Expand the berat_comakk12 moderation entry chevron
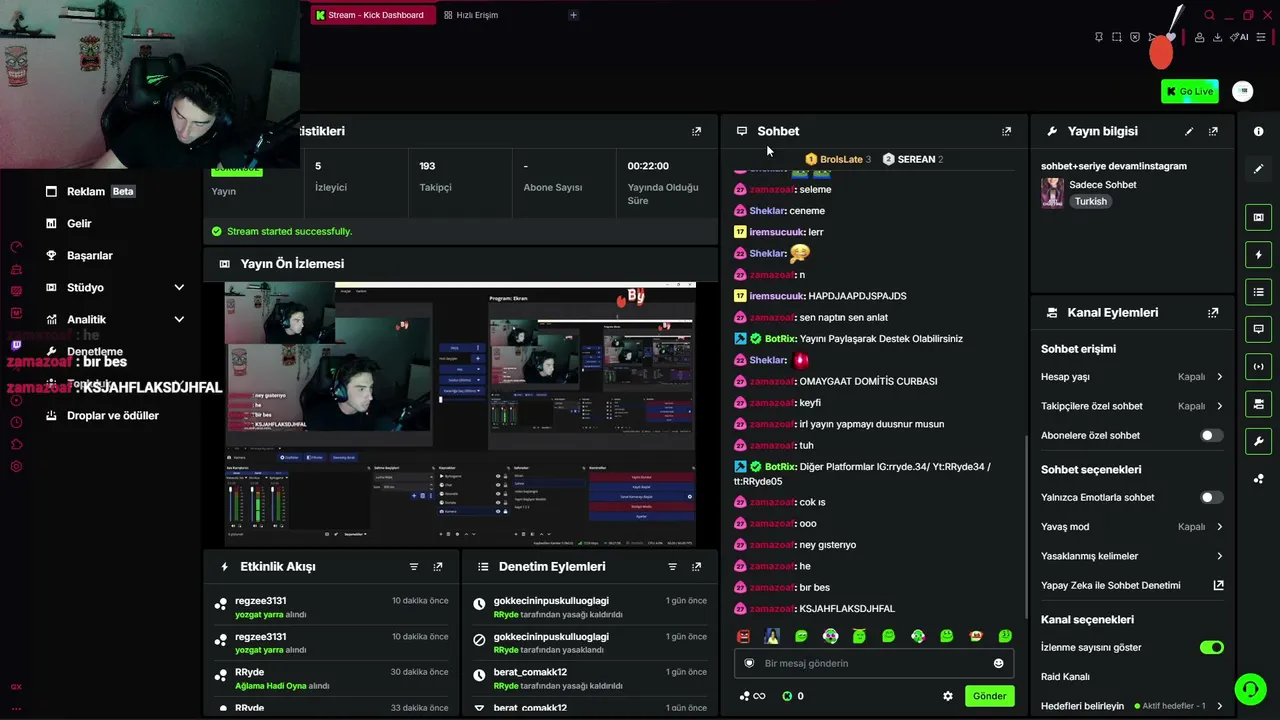1280x720 pixels. pyautogui.click(x=479, y=708)
